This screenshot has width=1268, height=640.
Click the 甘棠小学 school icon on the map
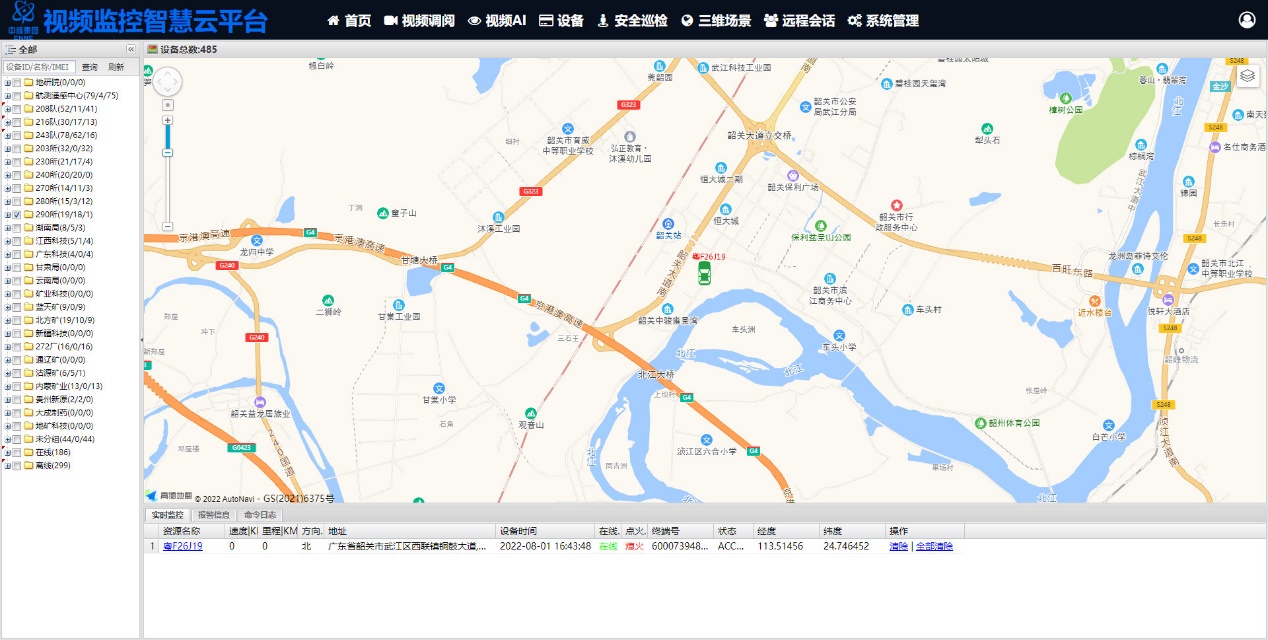click(438, 388)
